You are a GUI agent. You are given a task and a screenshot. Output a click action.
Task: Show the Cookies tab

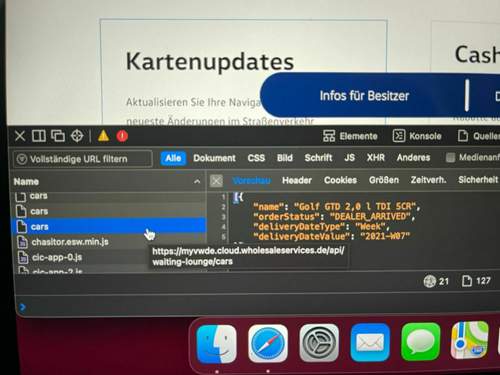pyautogui.click(x=340, y=180)
